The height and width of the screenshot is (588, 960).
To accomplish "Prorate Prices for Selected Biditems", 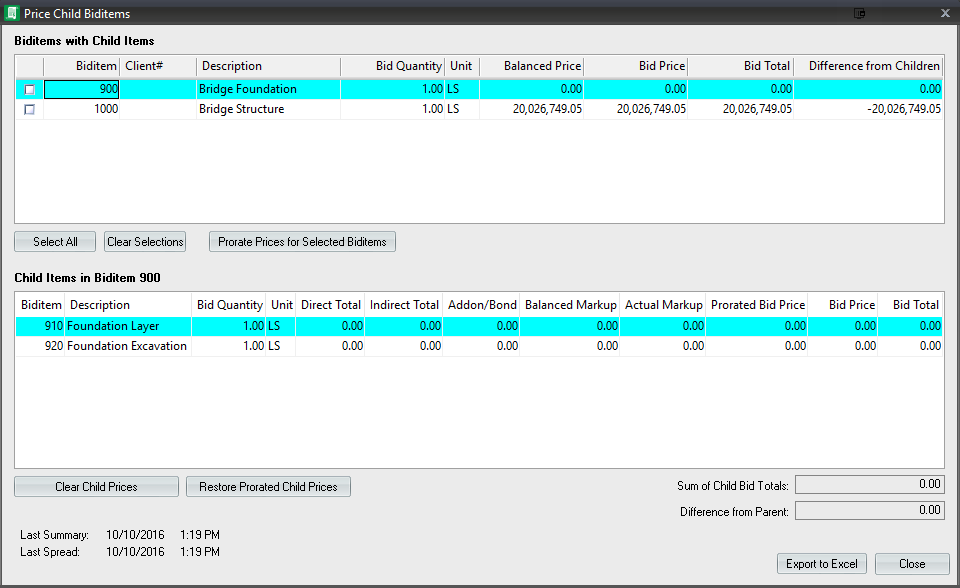I will (303, 242).
